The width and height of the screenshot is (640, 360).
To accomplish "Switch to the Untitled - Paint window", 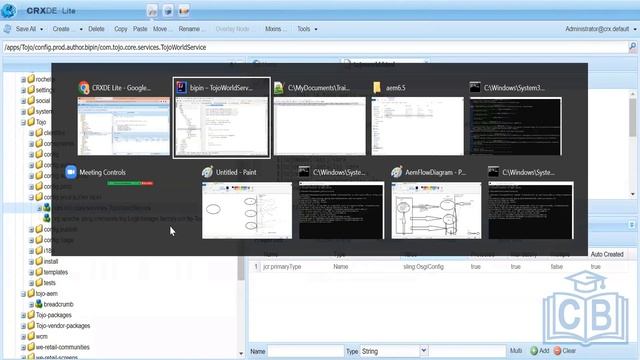I will point(247,202).
